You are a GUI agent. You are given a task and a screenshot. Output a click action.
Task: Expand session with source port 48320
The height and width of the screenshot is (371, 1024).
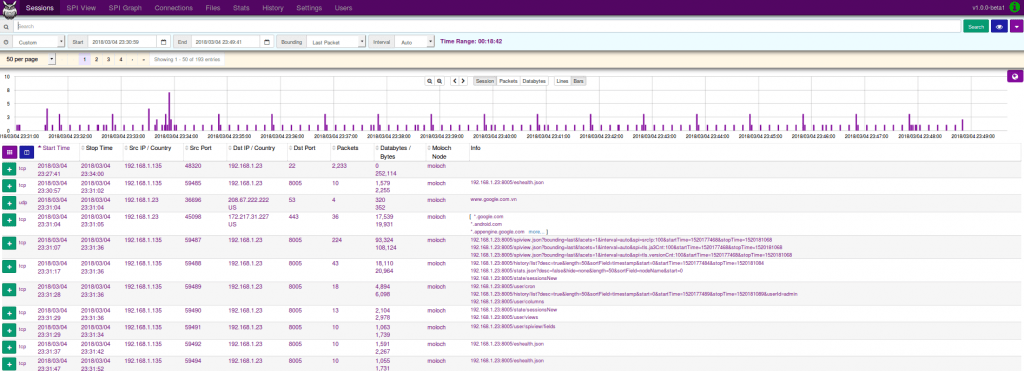point(9,169)
